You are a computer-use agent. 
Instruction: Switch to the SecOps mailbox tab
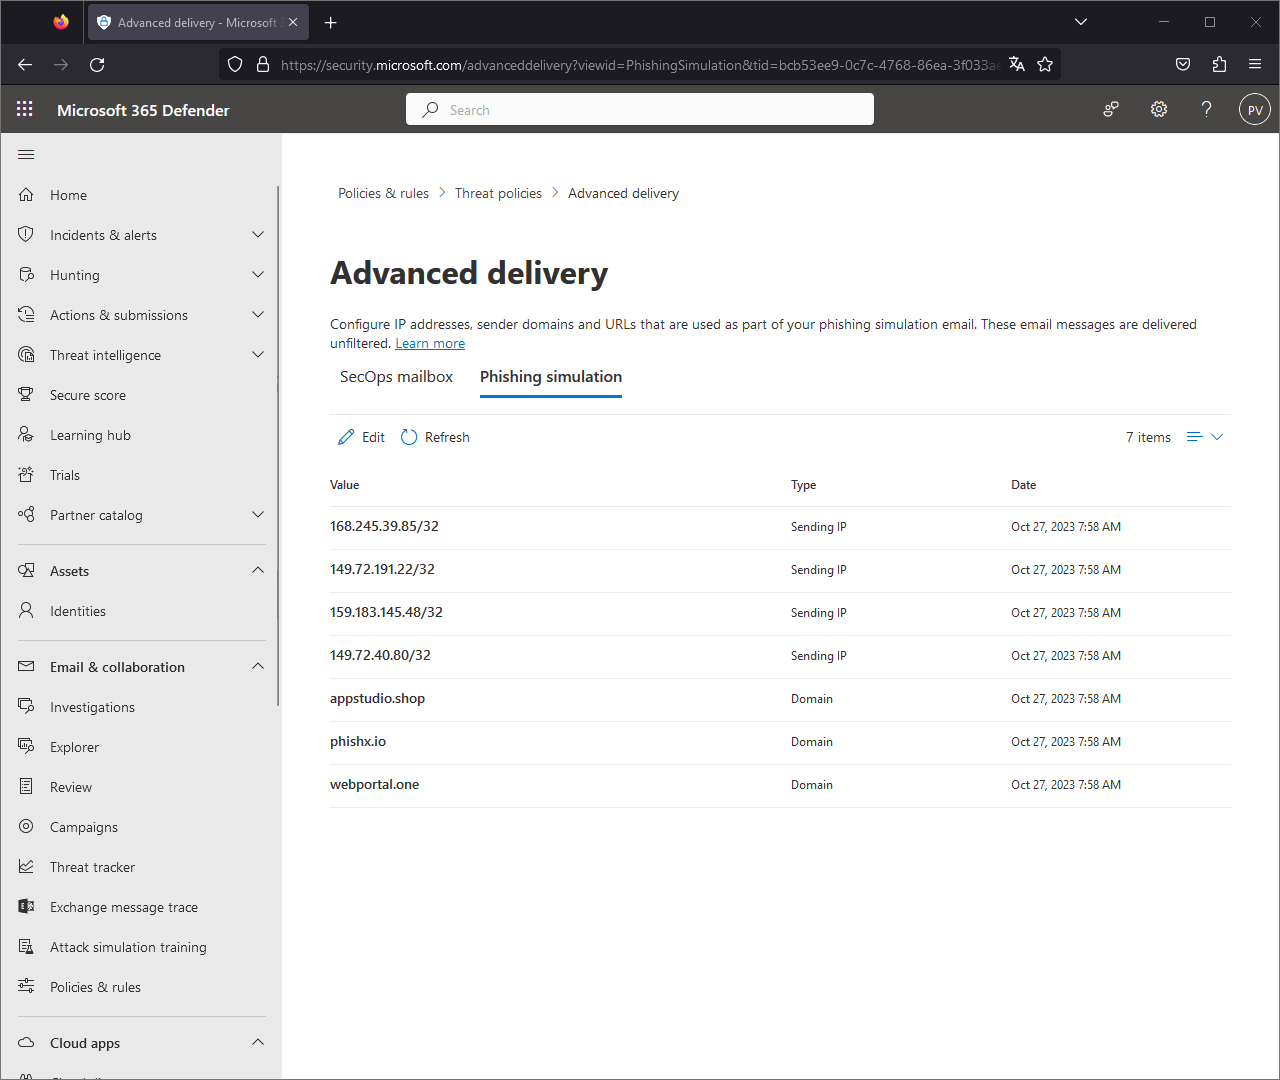tap(396, 377)
